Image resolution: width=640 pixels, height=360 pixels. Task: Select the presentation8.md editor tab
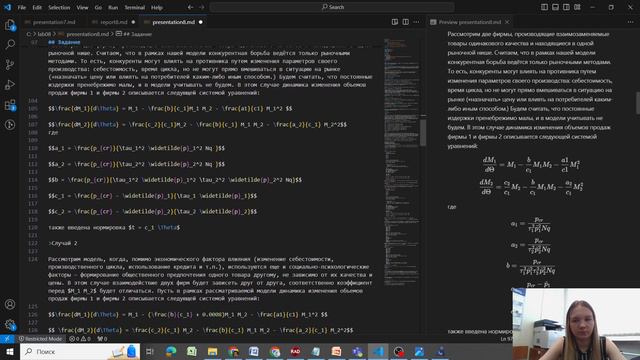point(173,22)
